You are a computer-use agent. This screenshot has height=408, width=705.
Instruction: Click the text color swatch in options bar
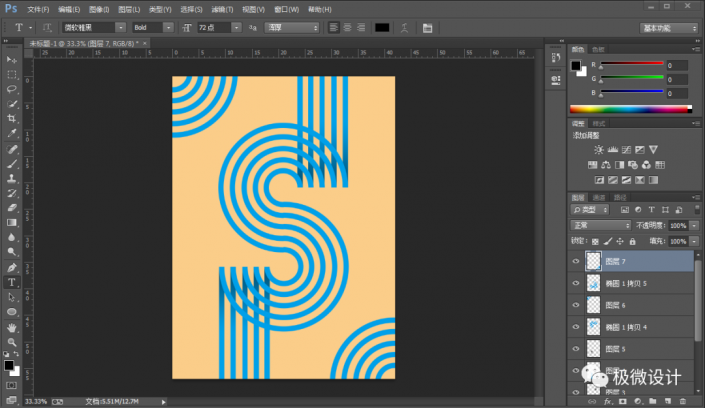coord(382,27)
